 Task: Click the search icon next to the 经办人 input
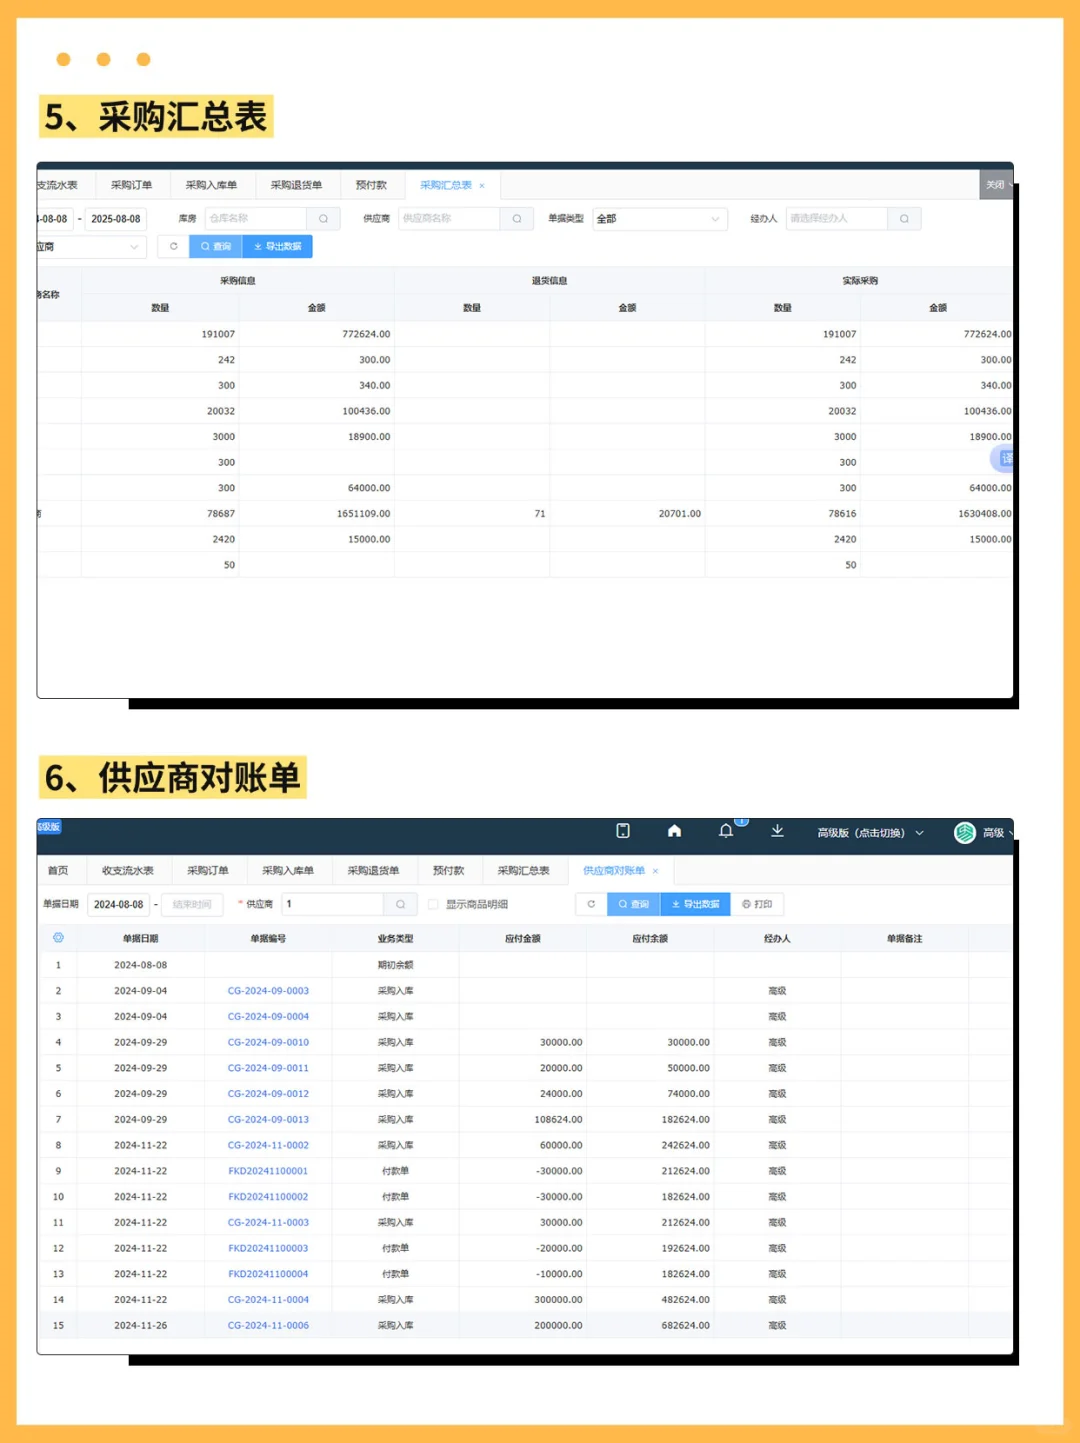click(904, 218)
